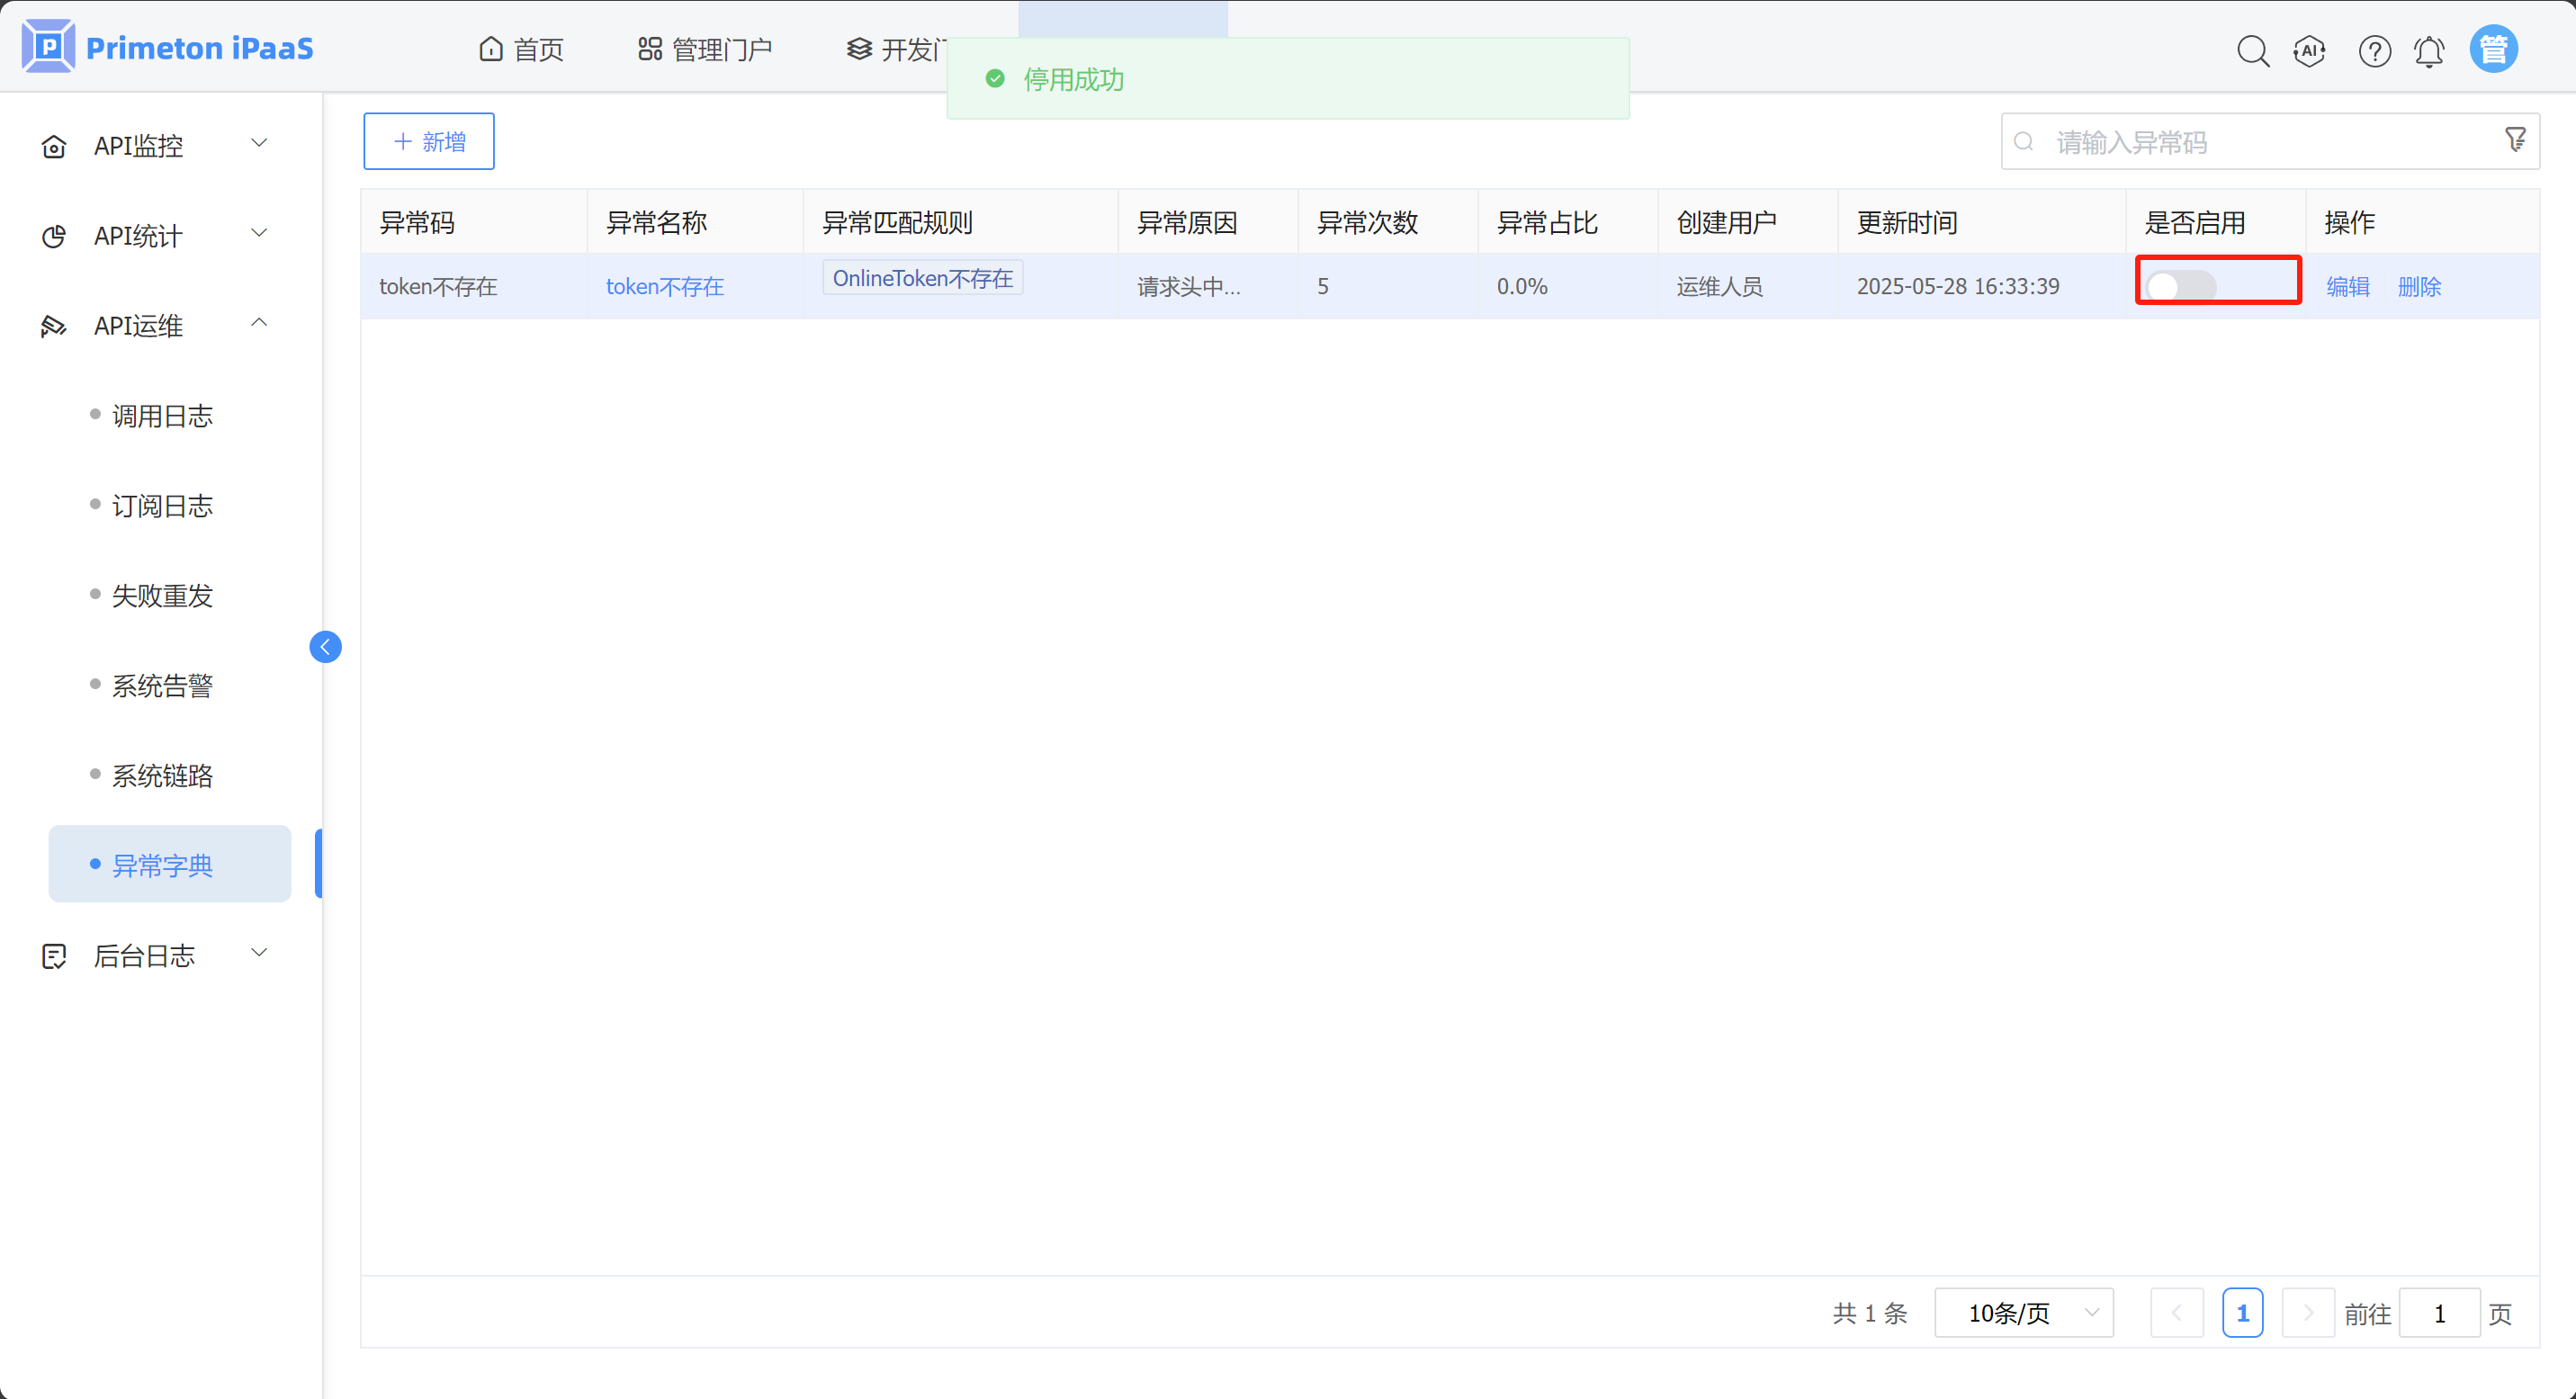
Task: Click the 编辑 link in the row
Action: tap(2347, 287)
